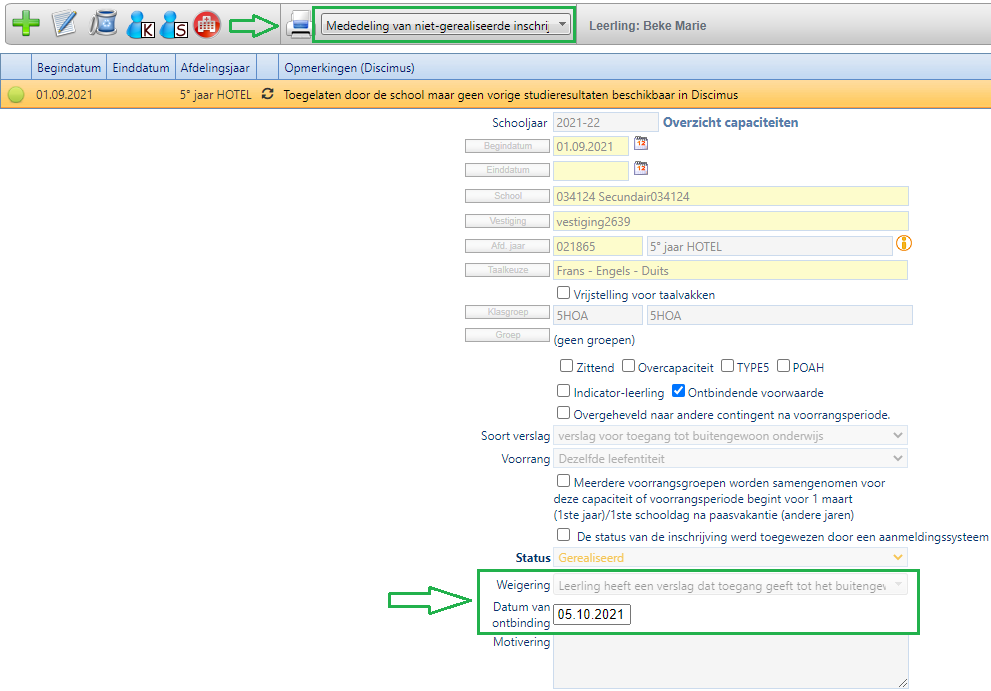Click the refresh sync icon in enrollment row
This screenshot has height=691, width=991.
(x=267, y=94)
